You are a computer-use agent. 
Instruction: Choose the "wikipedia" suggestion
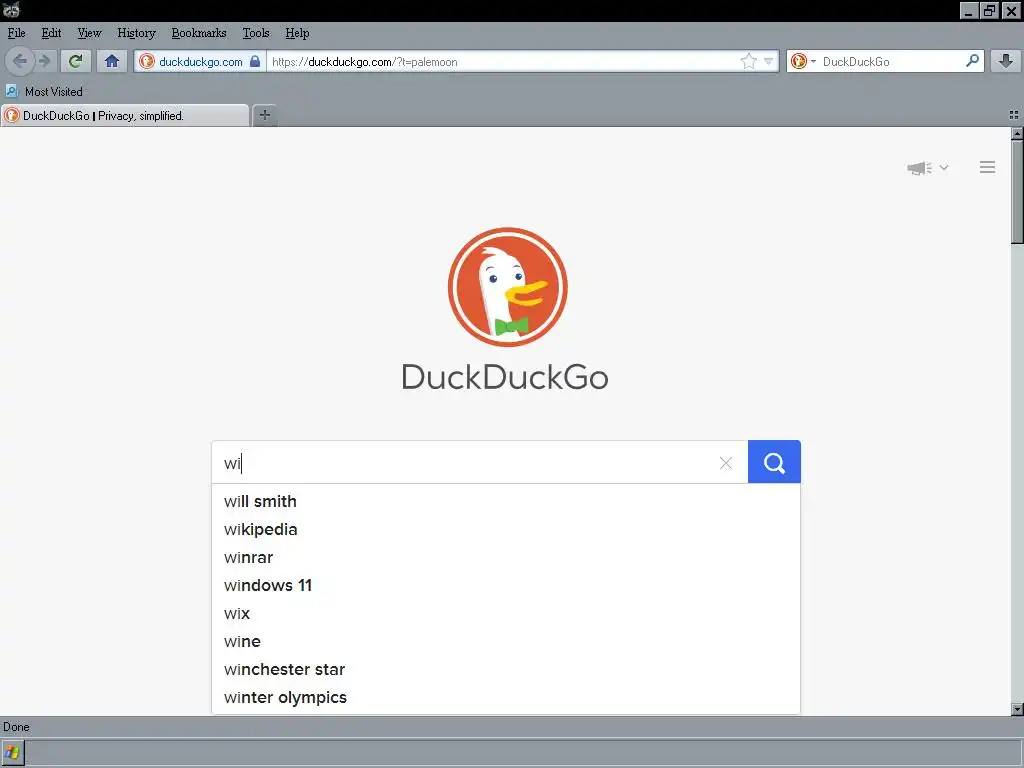(x=506, y=530)
